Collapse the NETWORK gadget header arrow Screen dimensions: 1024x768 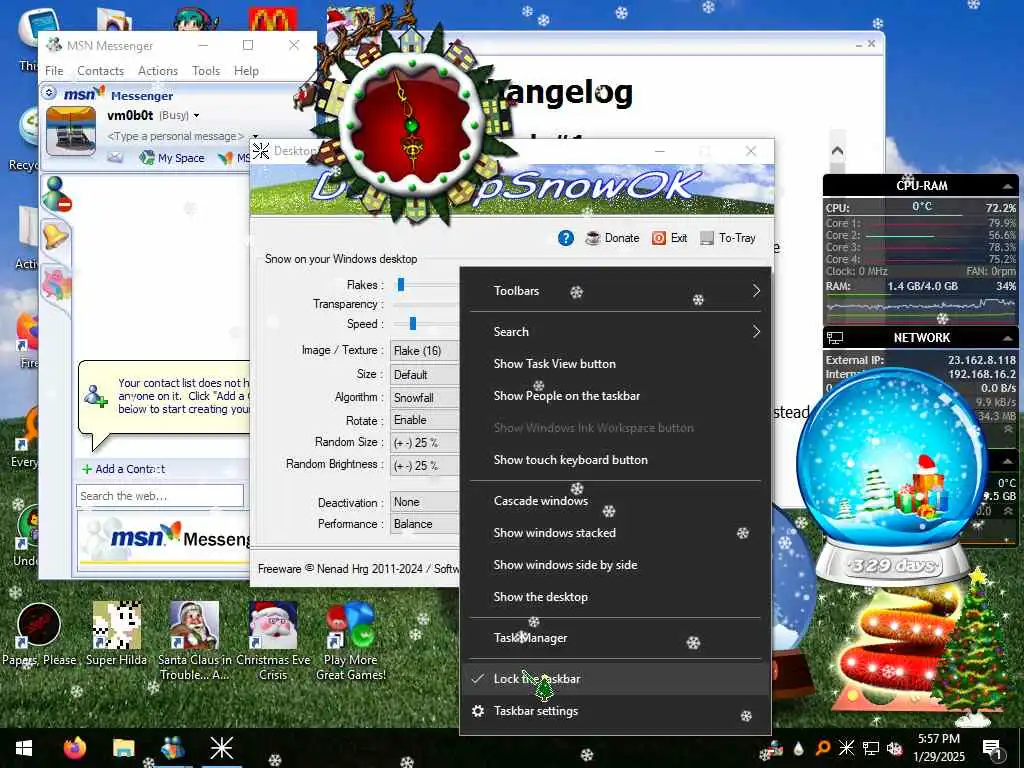point(1008,338)
